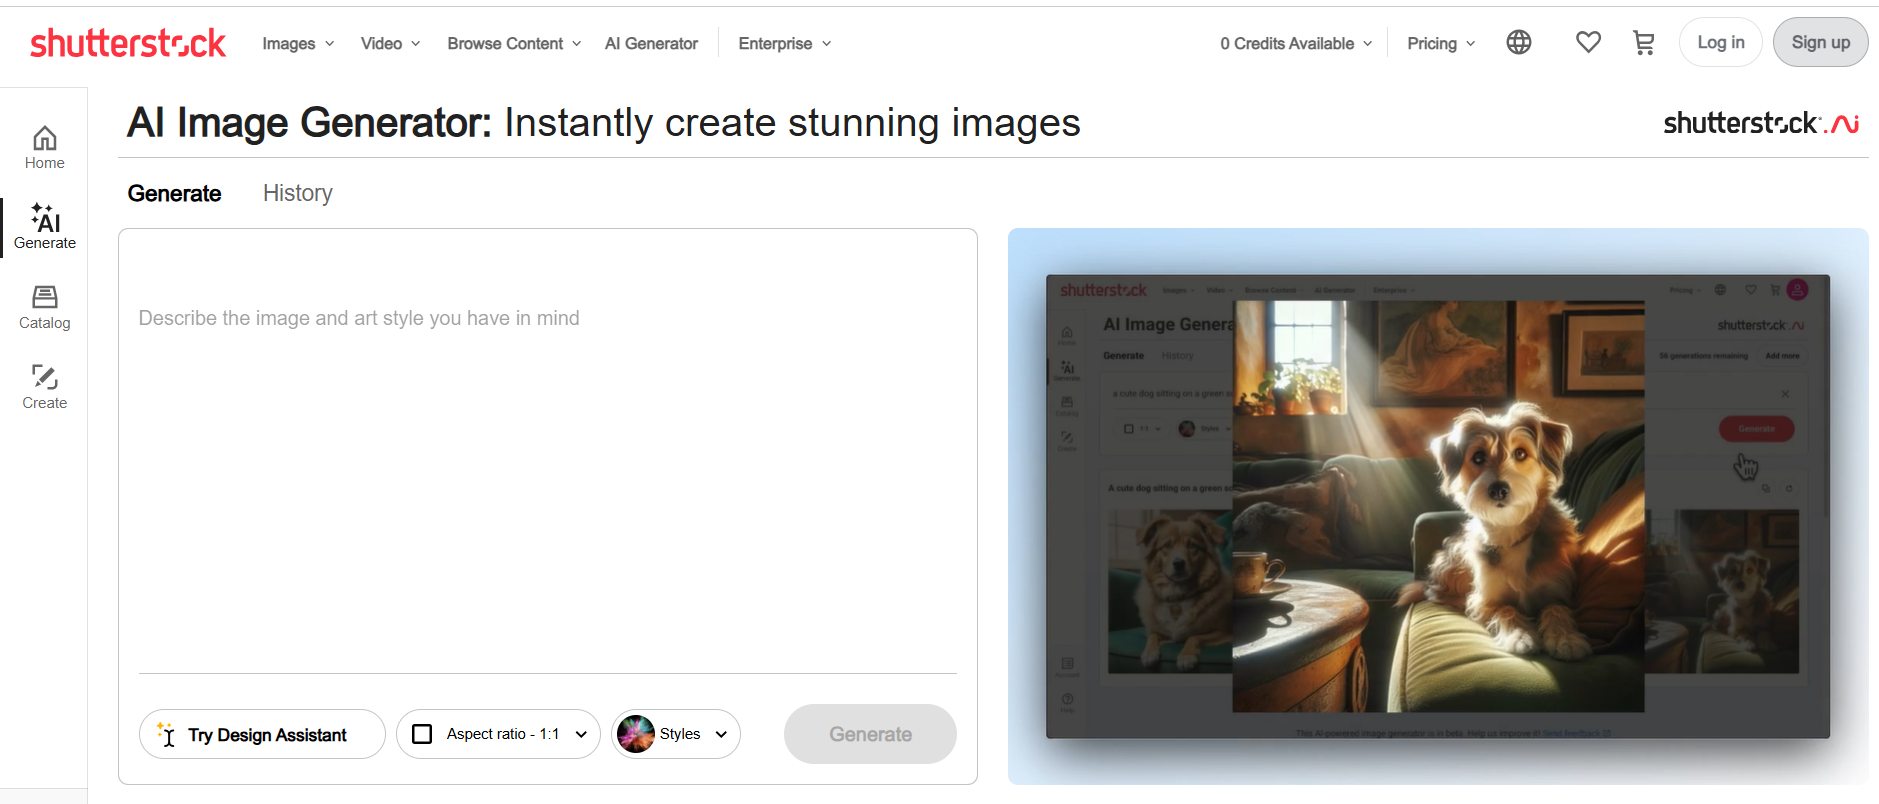Click the colorful Styles swatch icon
Viewport: 1879px width, 804px height.
(x=636, y=734)
